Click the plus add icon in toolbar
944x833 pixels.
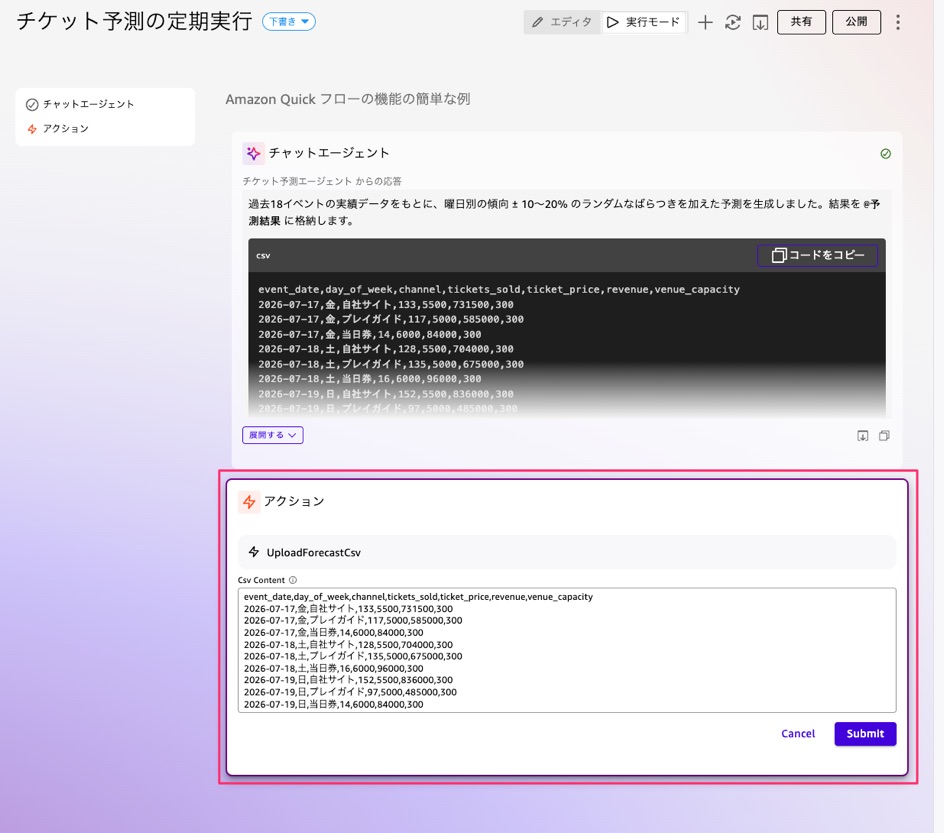[705, 22]
